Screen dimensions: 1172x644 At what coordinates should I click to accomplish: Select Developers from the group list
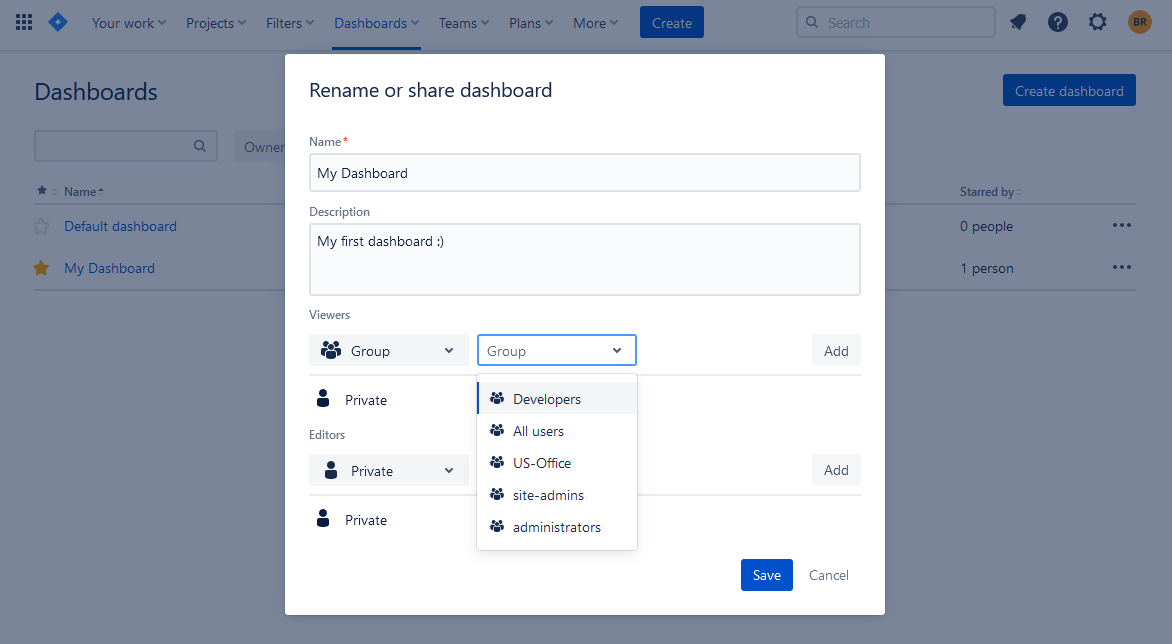pyautogui.click(x=547, y=399)
